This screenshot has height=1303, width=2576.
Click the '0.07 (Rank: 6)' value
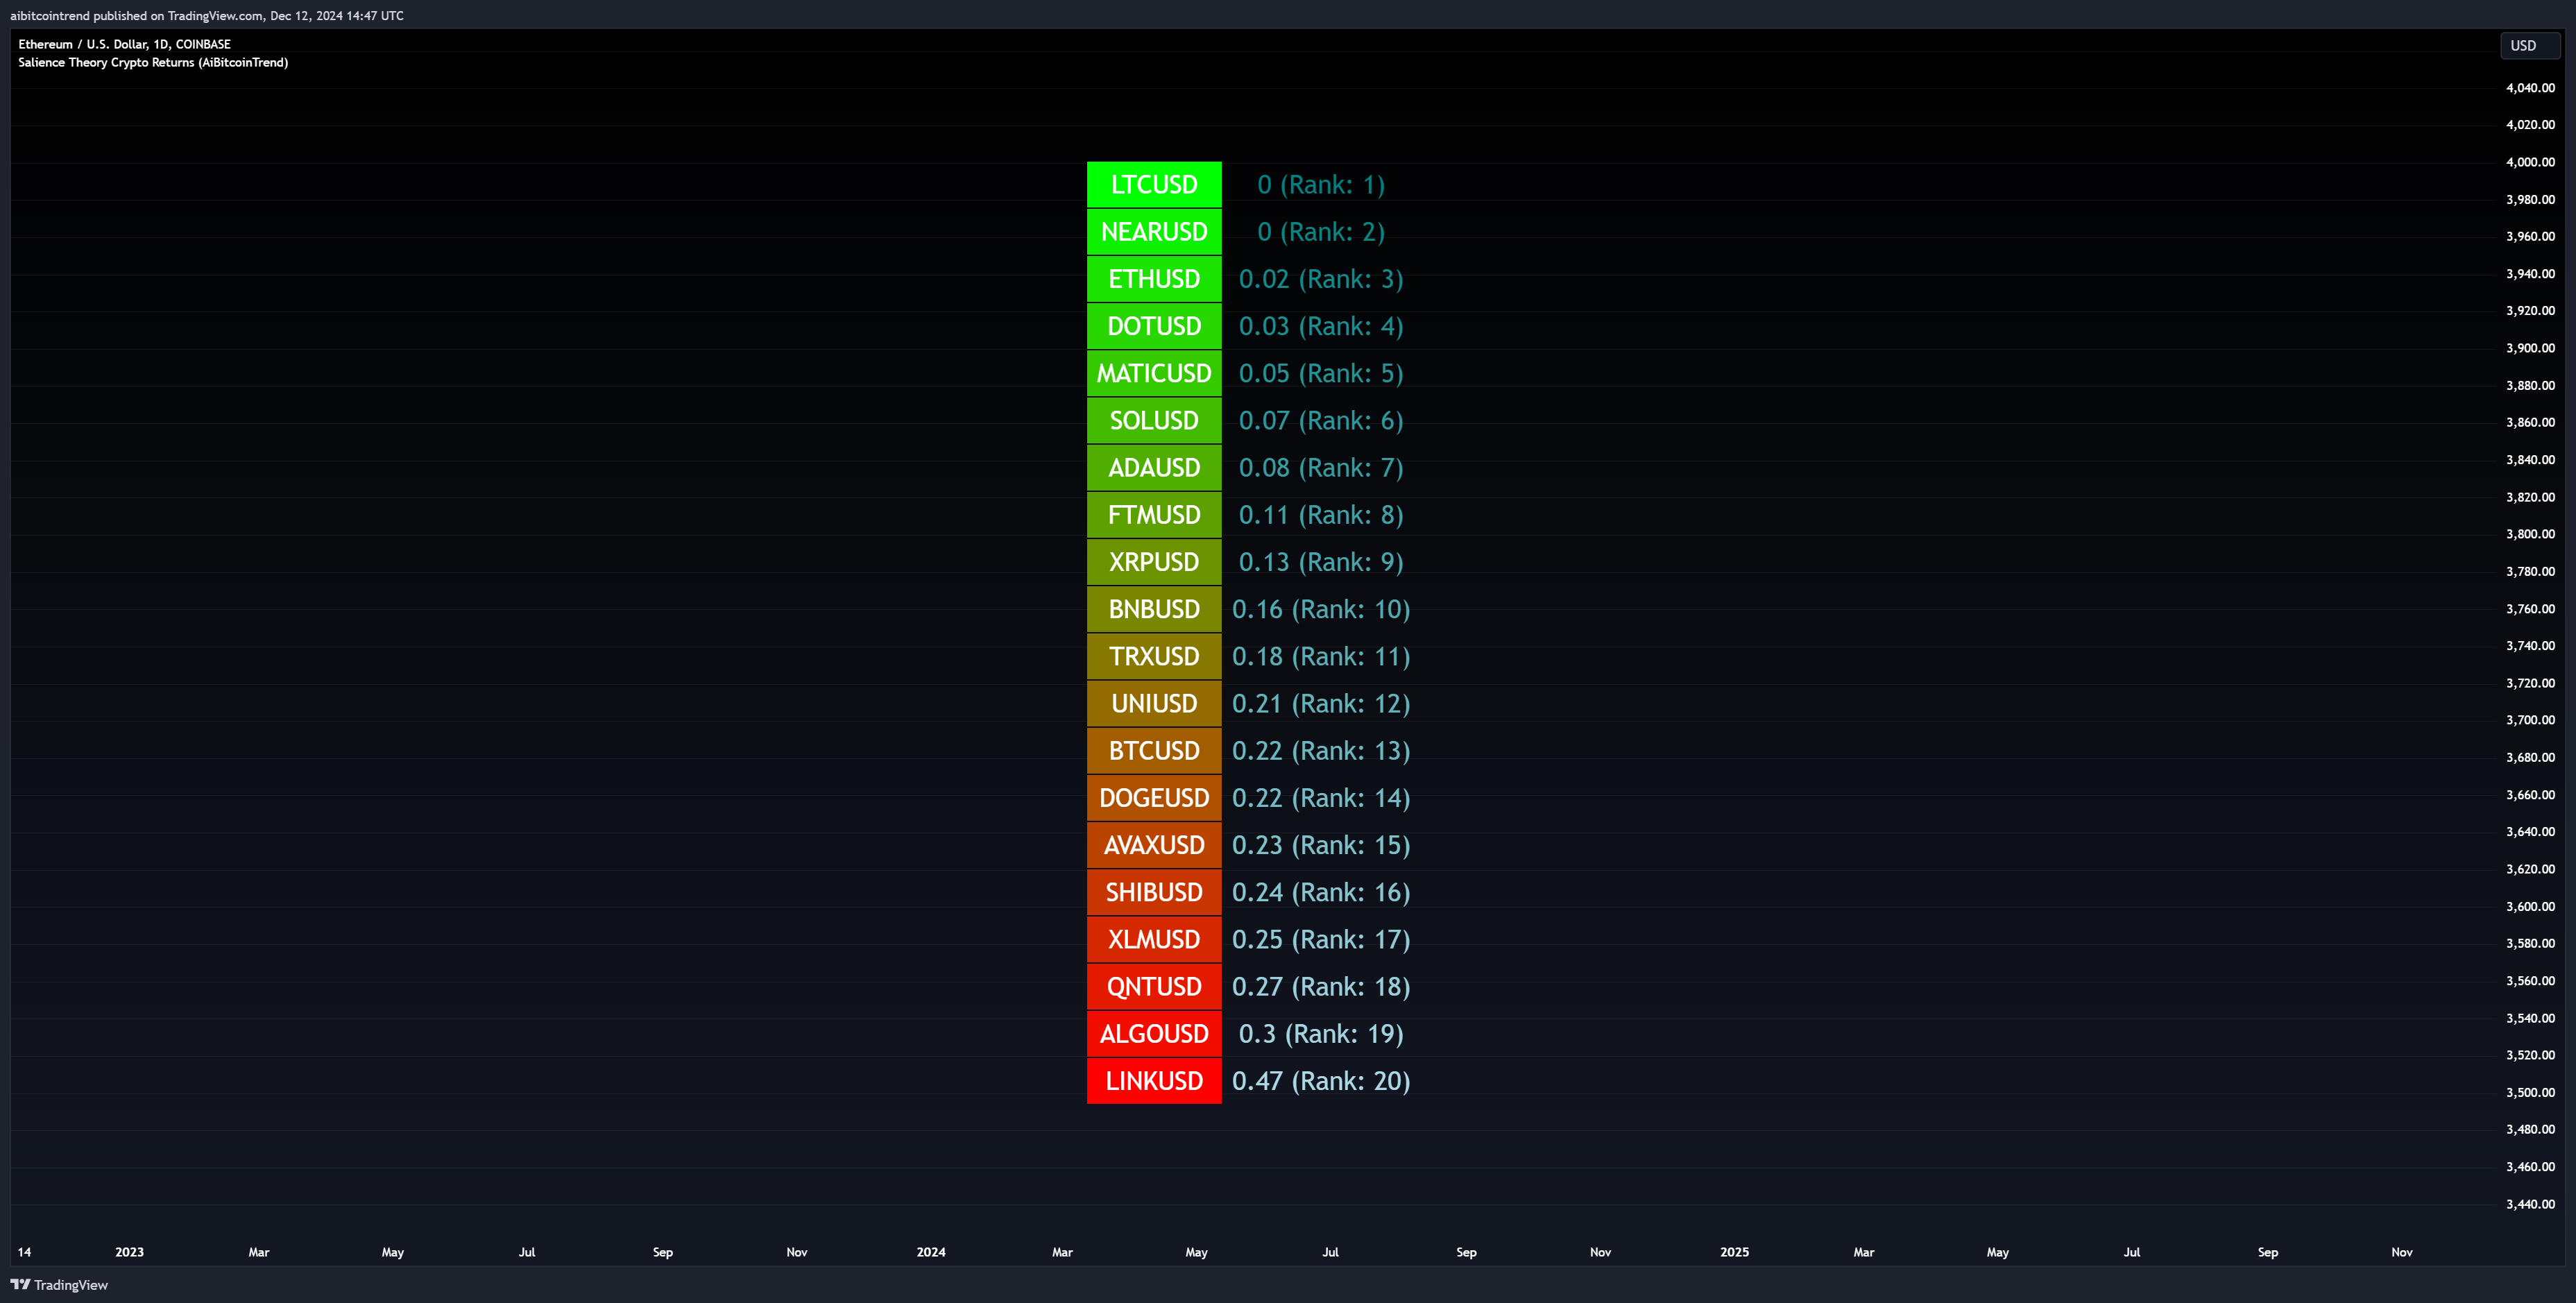pyautogui.click(x=1321, y=421)
